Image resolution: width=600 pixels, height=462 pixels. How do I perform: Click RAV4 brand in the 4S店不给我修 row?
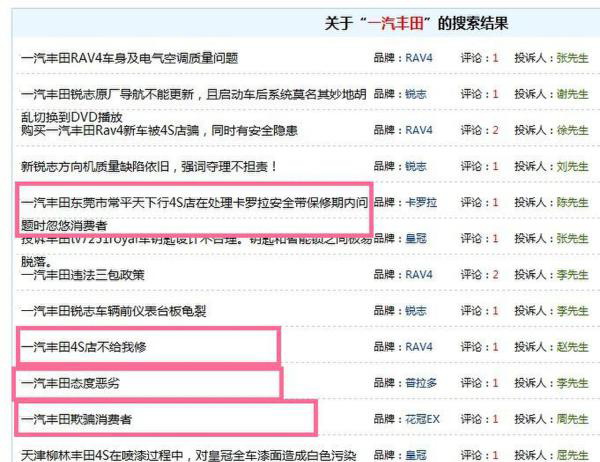pyautogui.click(x=419, y=347)
